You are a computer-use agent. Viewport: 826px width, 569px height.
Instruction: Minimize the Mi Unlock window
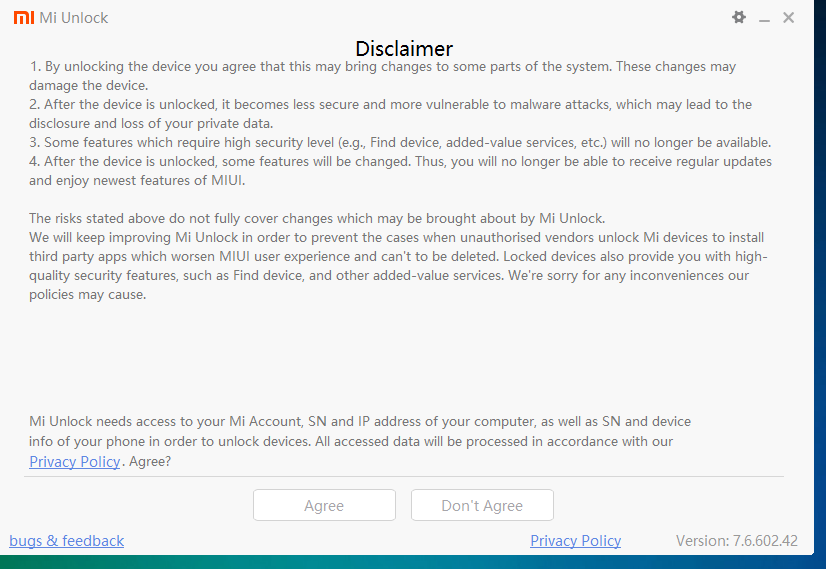tap(764, 20)
